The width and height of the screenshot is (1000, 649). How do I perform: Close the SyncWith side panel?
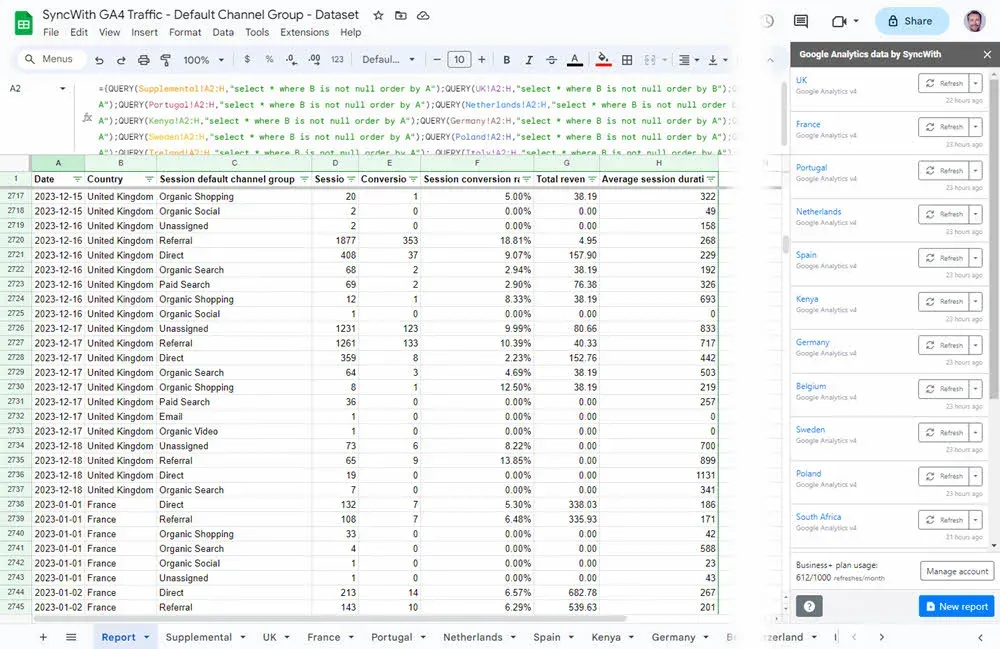[987, 54]
